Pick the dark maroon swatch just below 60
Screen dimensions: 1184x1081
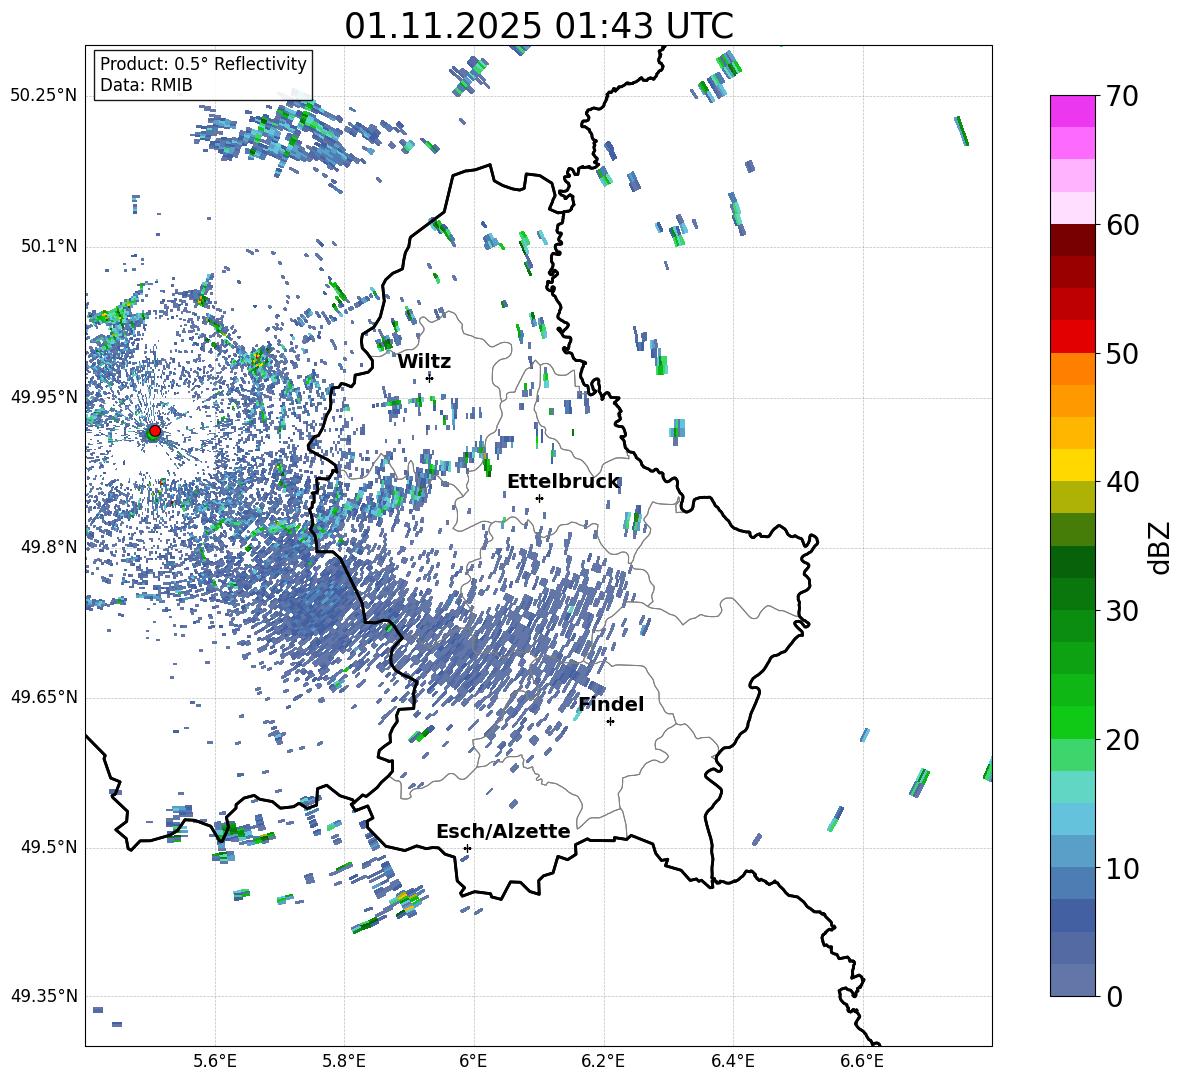coord(1073,240)
